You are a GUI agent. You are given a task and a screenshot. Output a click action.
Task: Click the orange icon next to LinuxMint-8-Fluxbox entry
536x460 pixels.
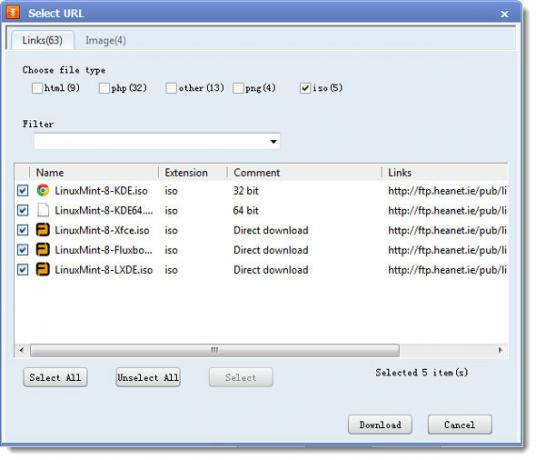[43, 250]
